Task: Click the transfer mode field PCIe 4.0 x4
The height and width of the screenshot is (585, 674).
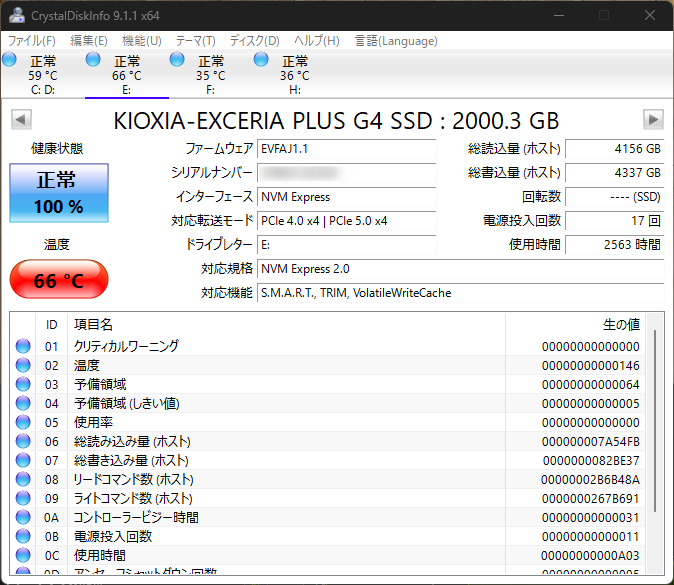Action: 346,221
